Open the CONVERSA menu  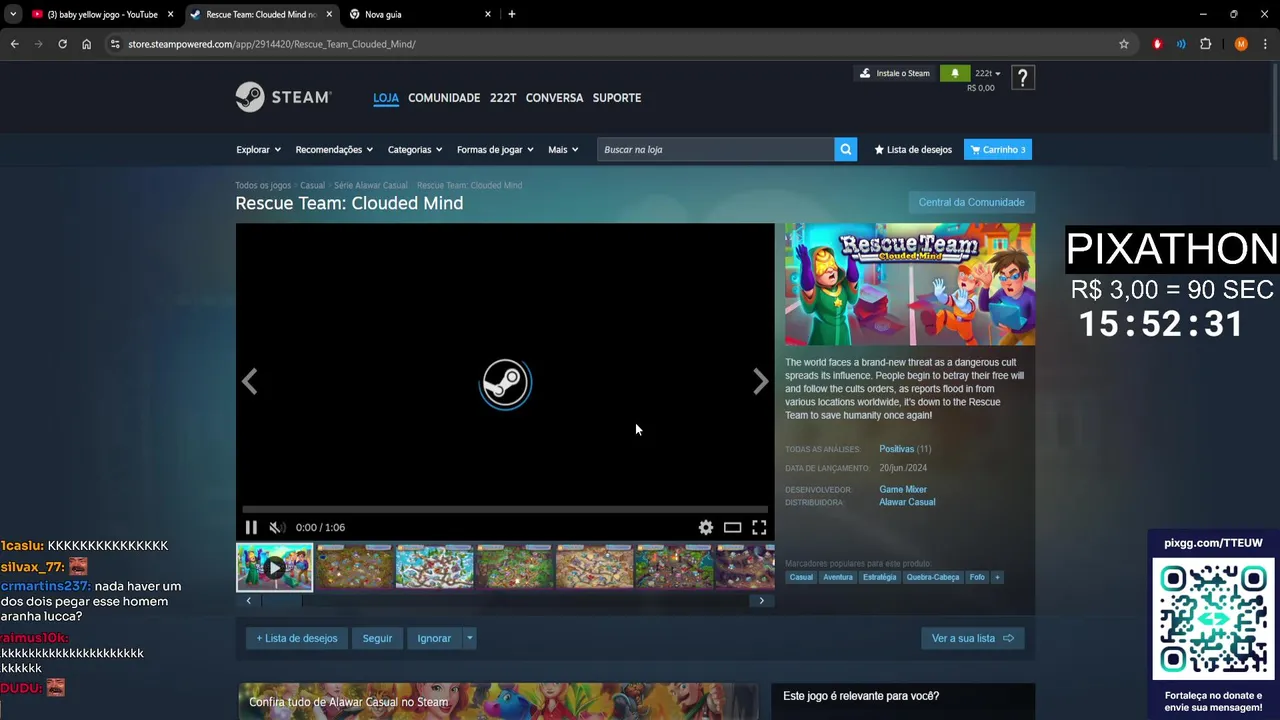click(554, 97)
